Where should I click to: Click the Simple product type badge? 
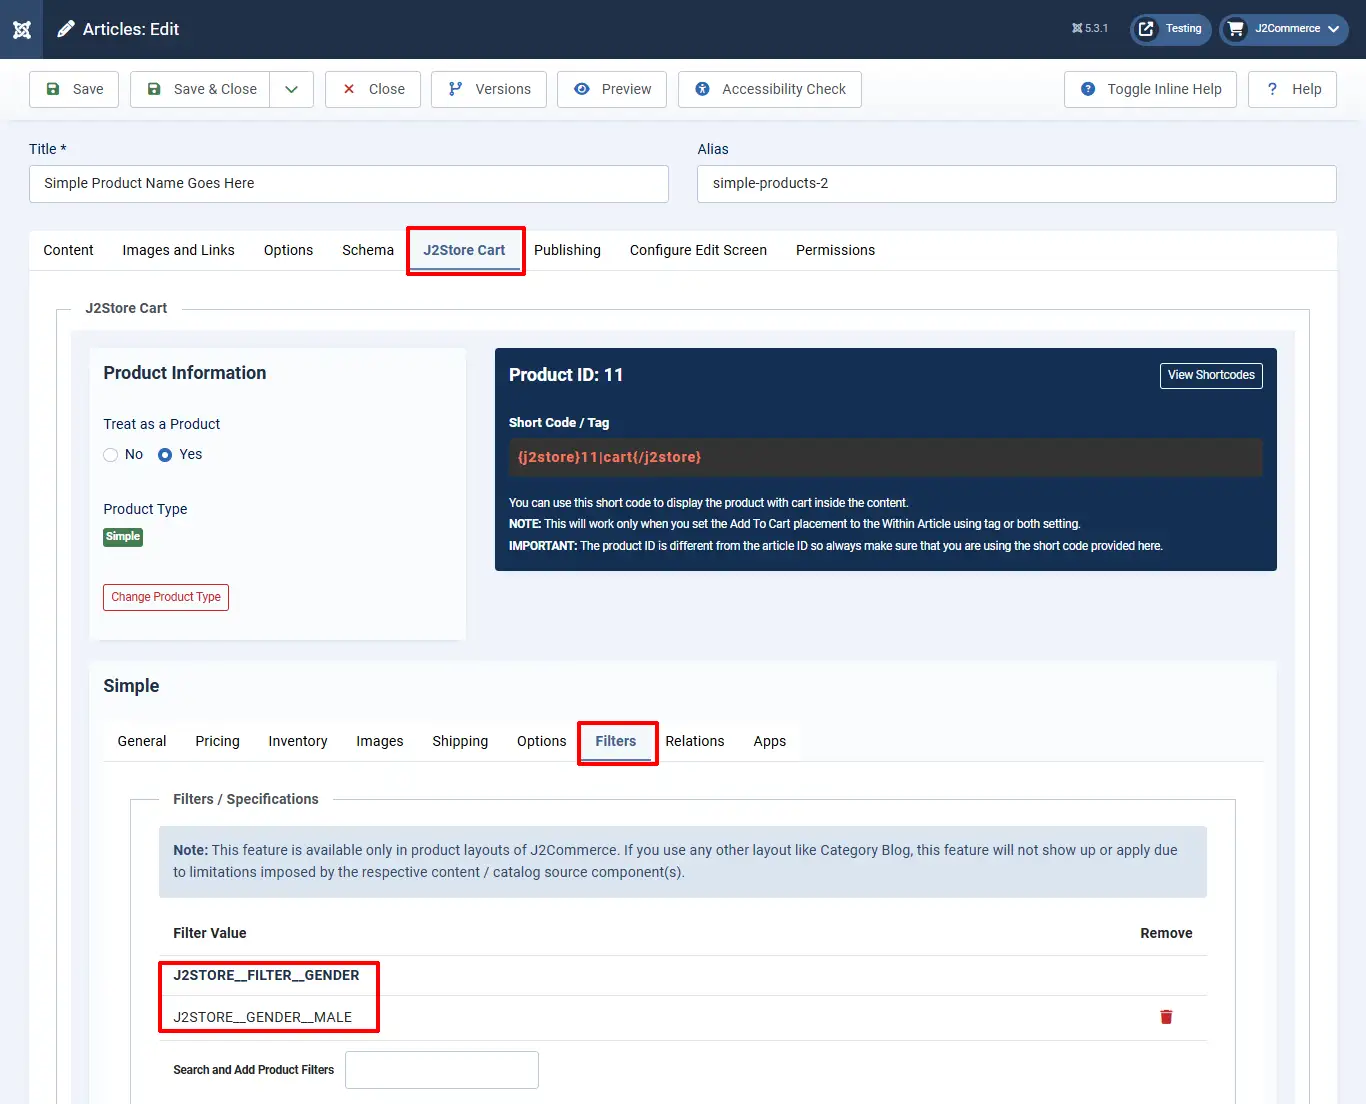pyautogui.click(x=123, y=537)
